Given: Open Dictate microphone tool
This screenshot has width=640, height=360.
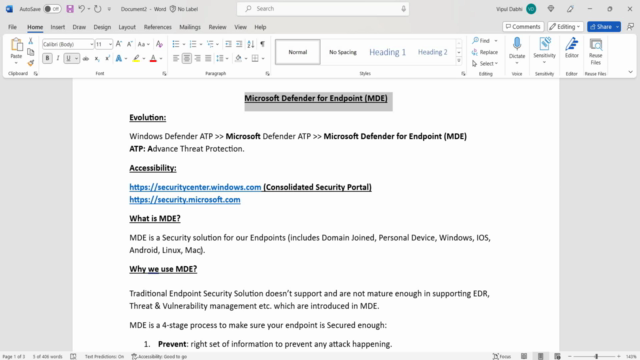Looking at the screenshot, I should [x=517, y=44].
